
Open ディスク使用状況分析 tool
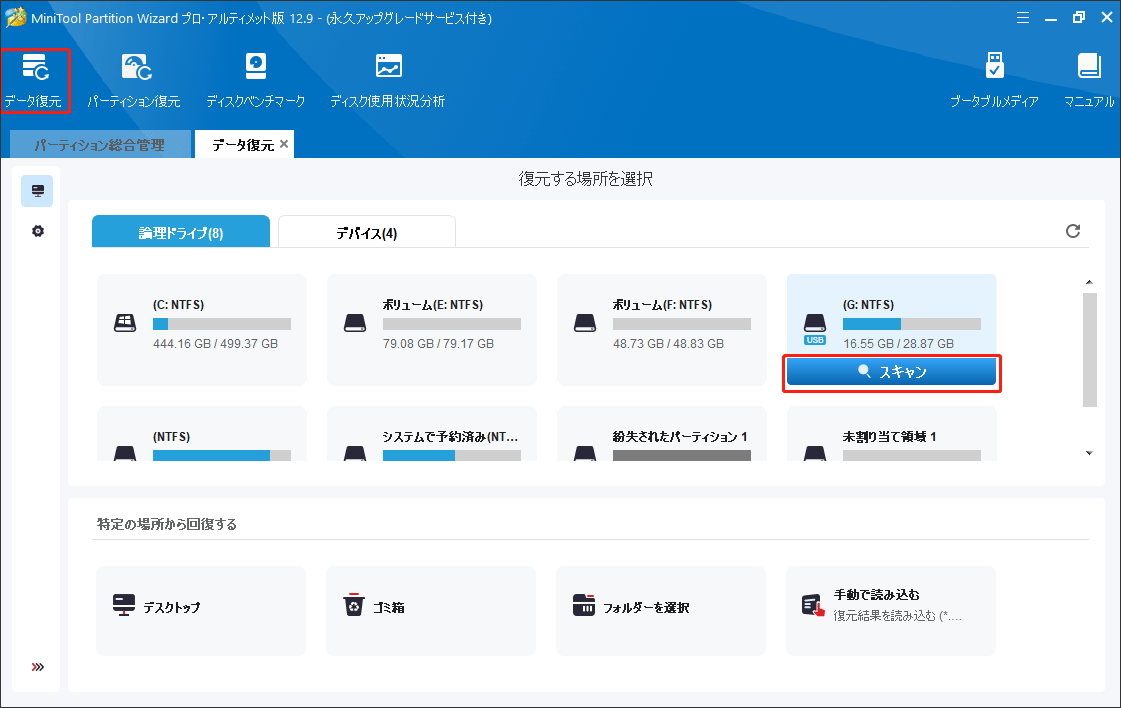tap(387, 80)
